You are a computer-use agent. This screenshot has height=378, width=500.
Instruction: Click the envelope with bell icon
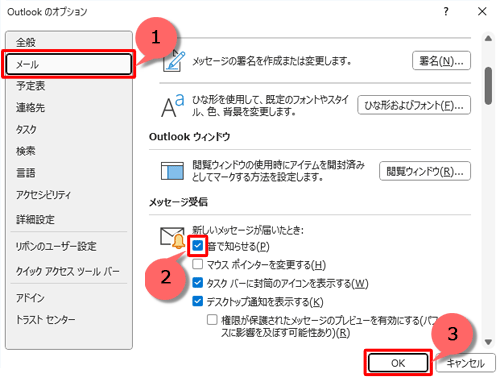(x=173, y=238)
